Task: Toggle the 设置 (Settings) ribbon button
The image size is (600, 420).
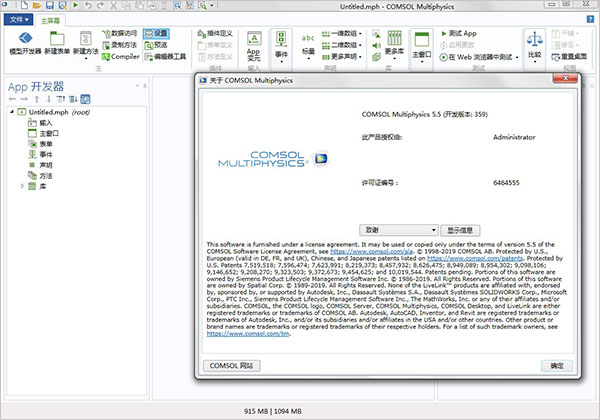Action: point(156,33)
